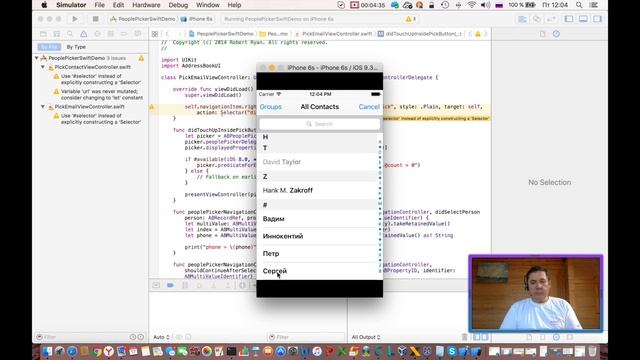Collapse the PeoplePickerSwiftDemo issues tree
Screen dimensions: 640x360
tap(37, 58)
